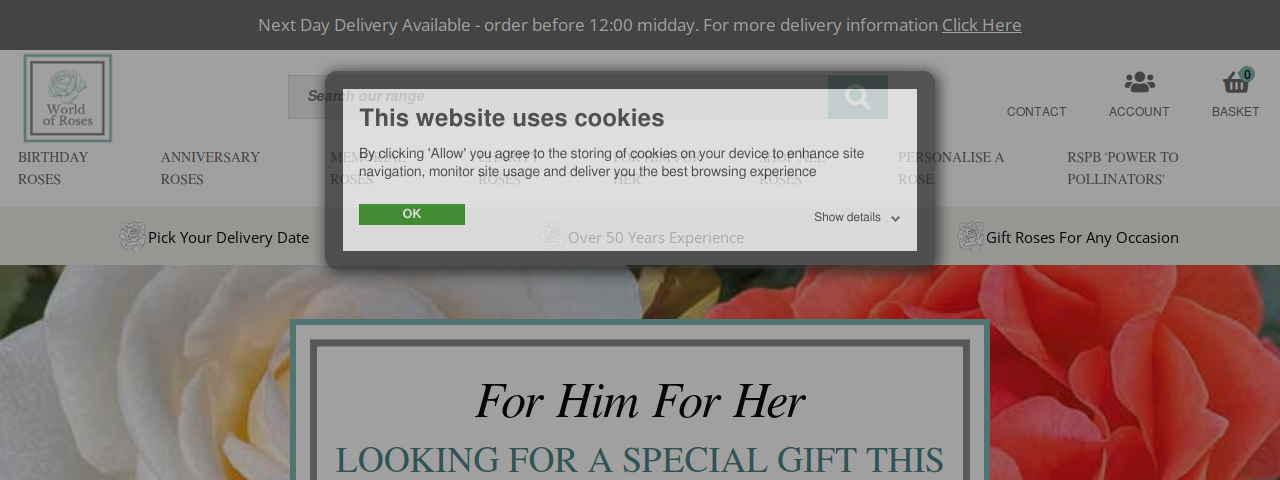Open the Personalise a Rose menu
The height and width of the screenshot is (480, 1280).
951,168
